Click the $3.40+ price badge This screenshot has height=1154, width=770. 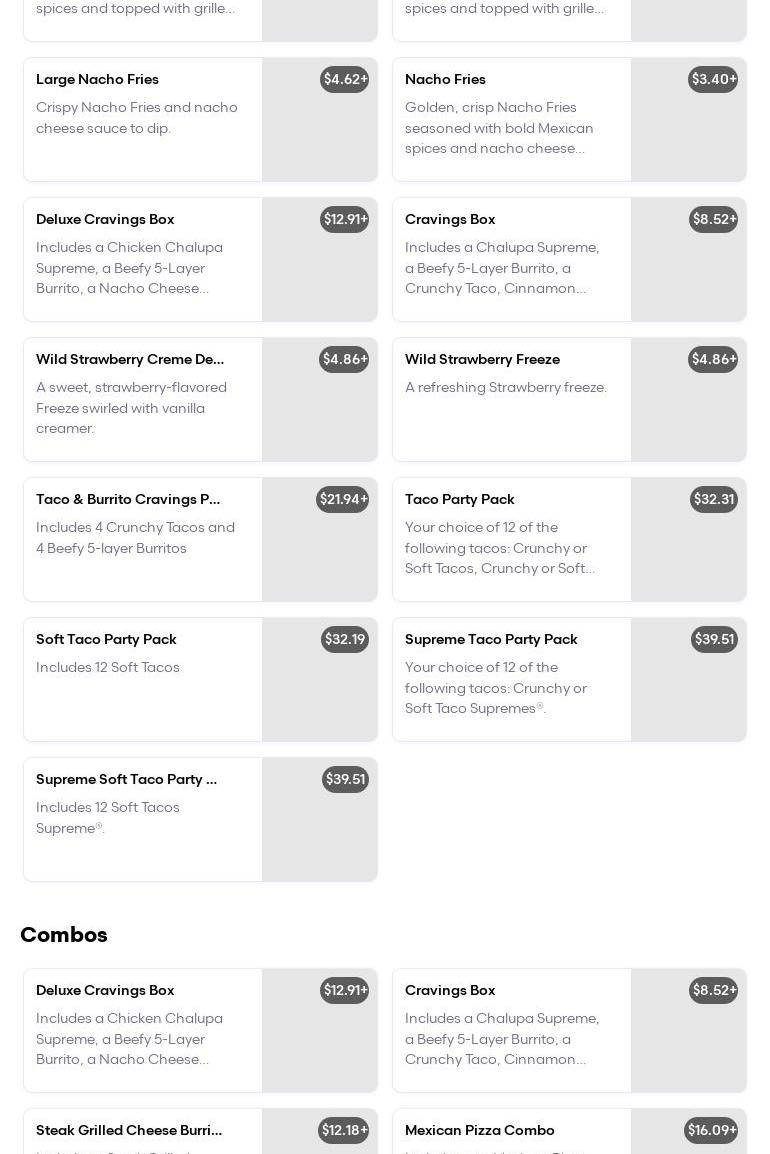pos(713,79)
